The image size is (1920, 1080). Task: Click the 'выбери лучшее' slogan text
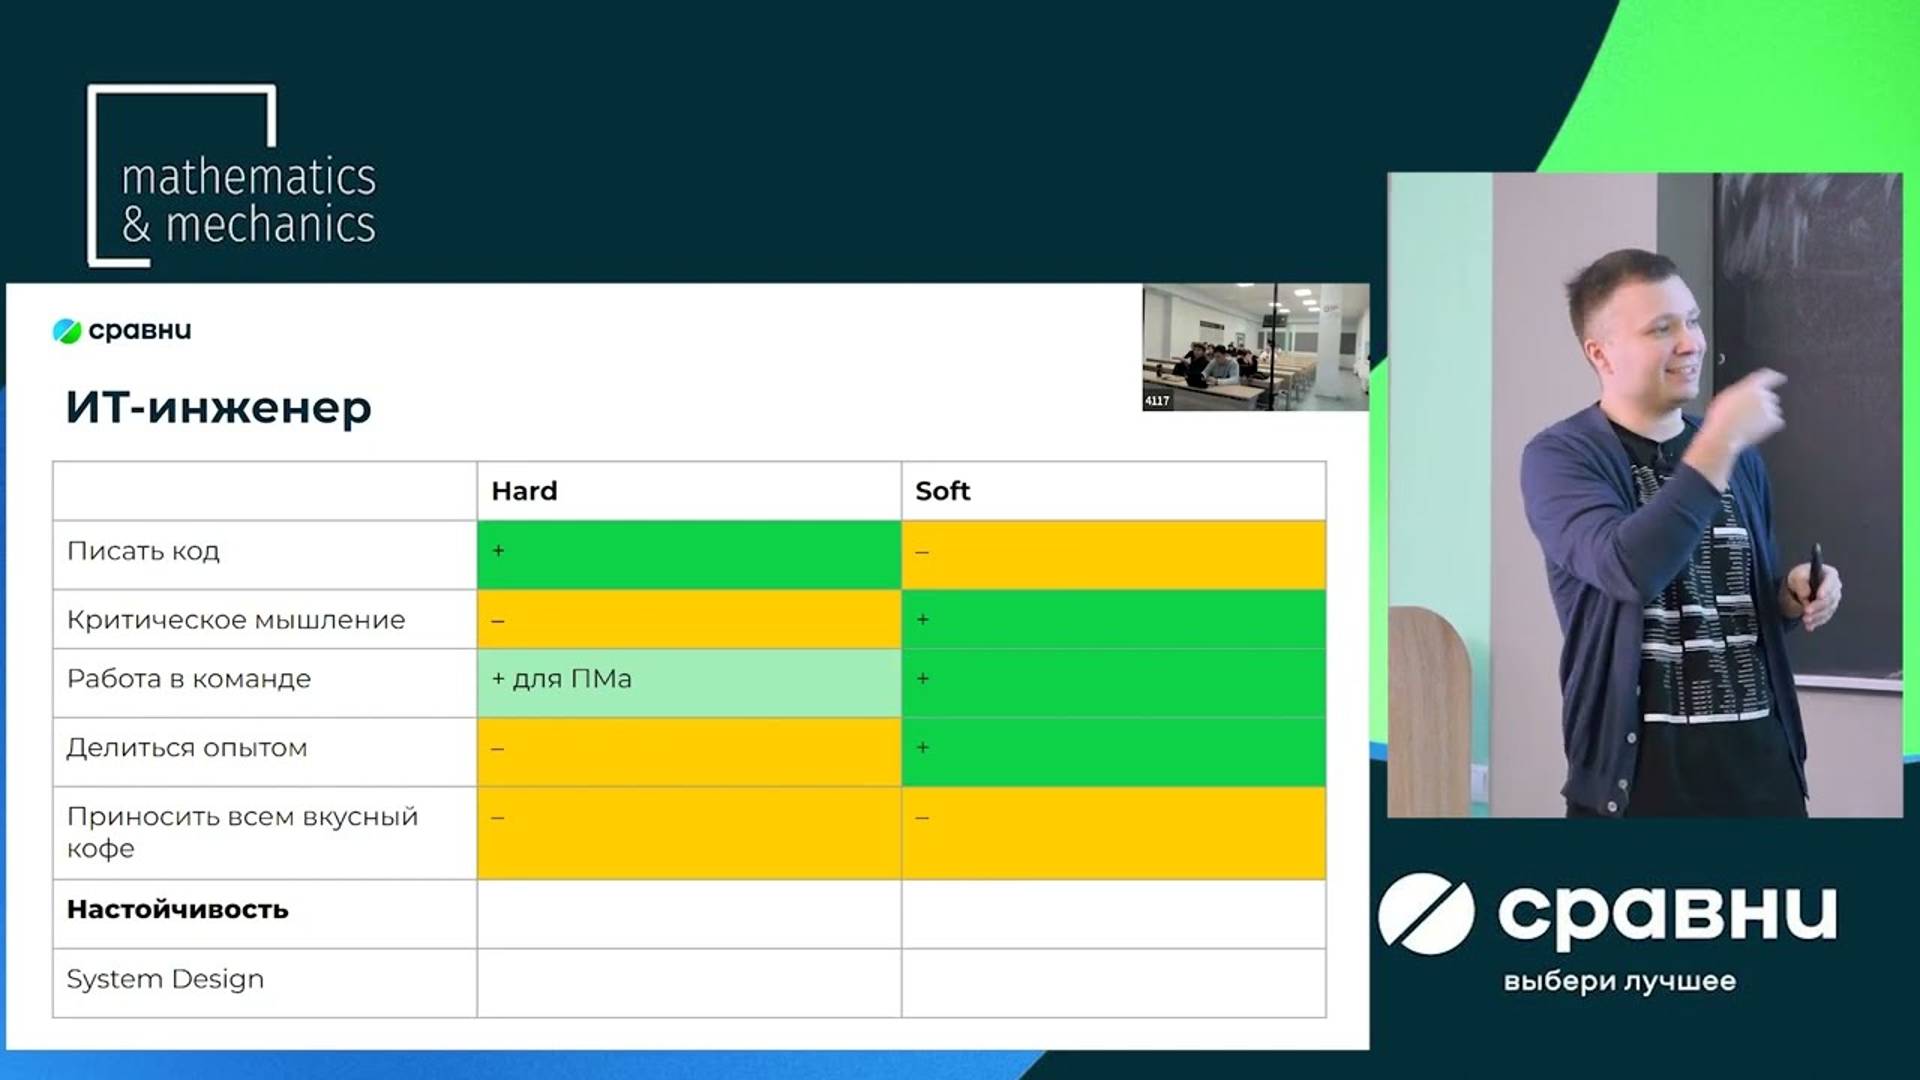[1619, 981]
